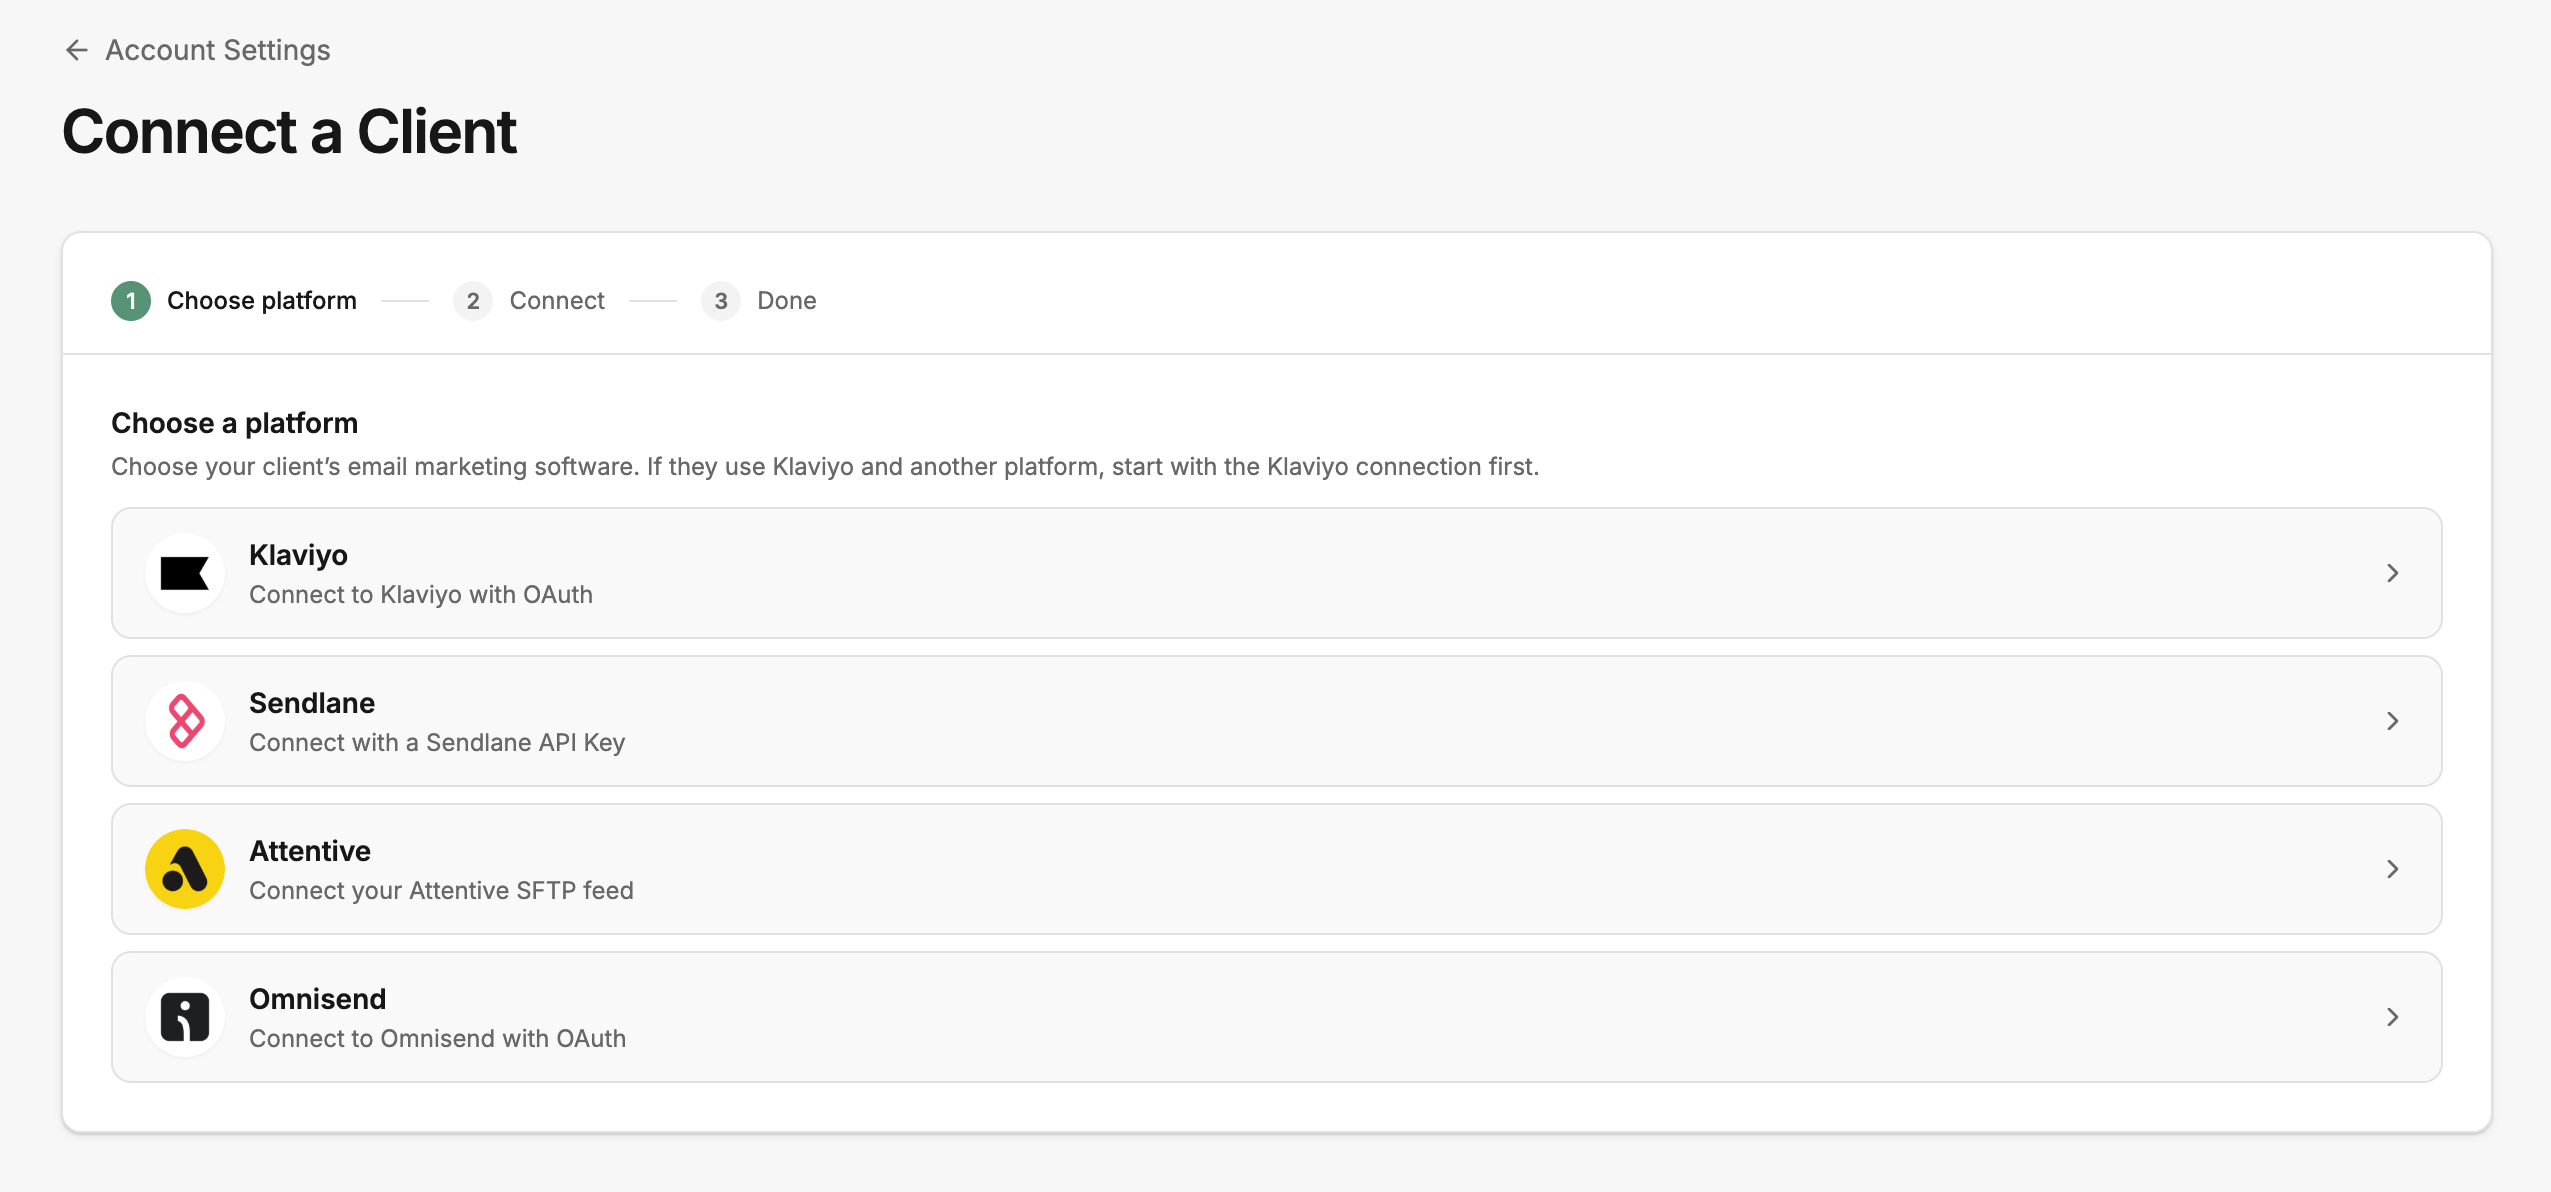
Task: Click 'Connect your Attentive SFTP feed' text
Action: pyautogui.click(x=441, y=891)
